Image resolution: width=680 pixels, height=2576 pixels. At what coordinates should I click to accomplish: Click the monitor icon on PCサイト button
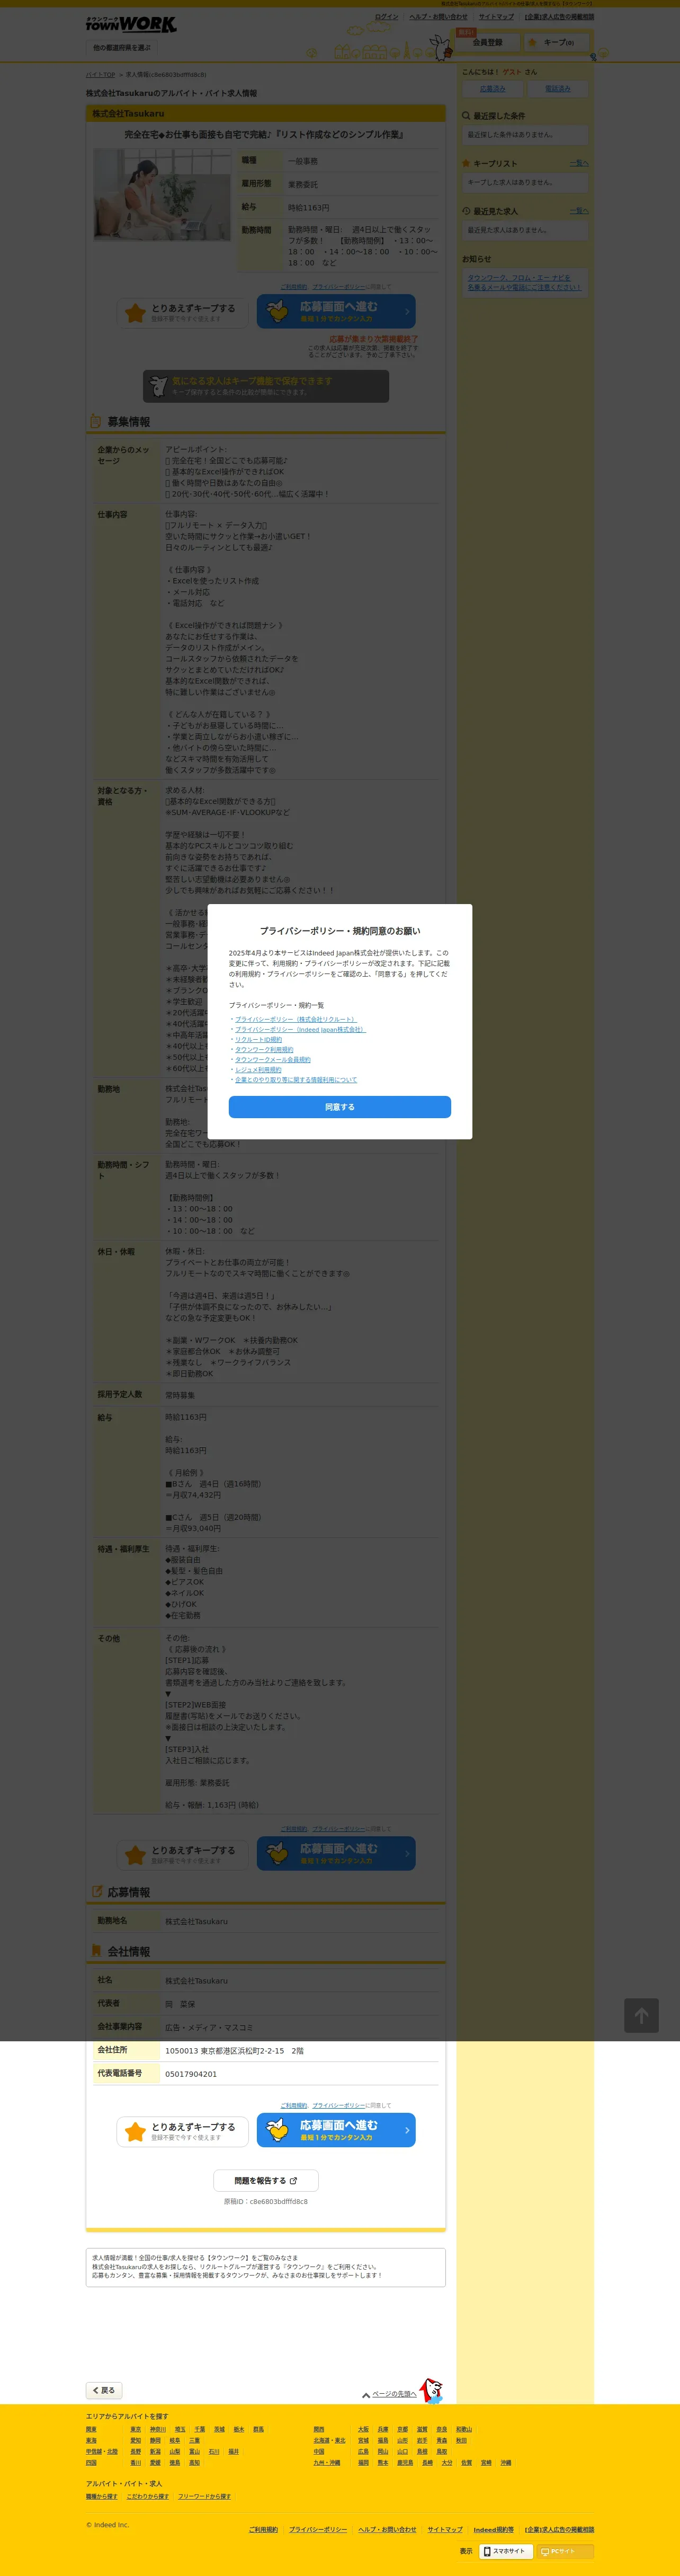545,2551
